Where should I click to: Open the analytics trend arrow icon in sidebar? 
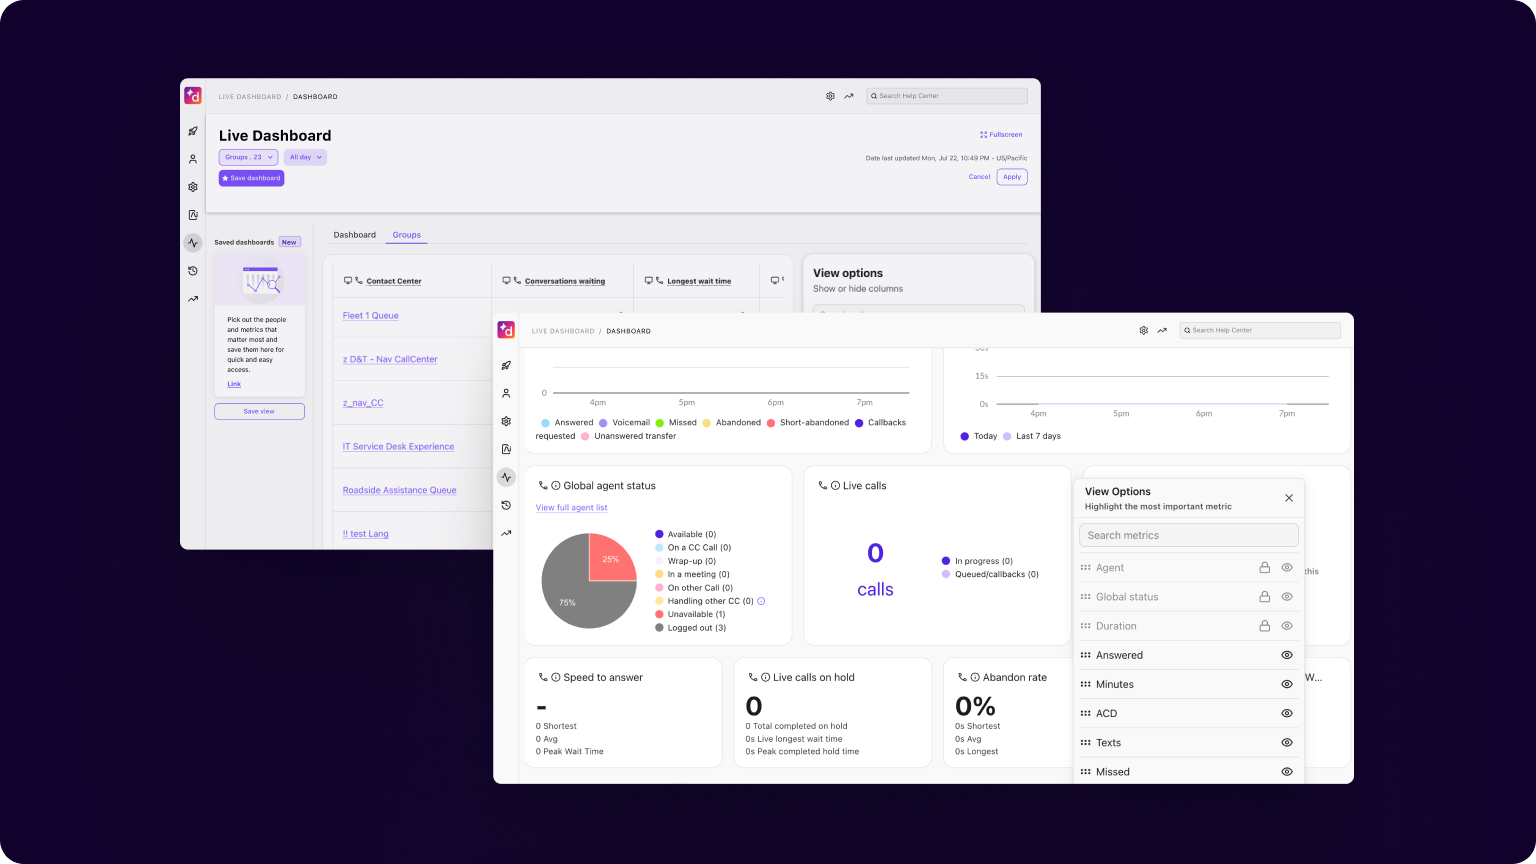[x=193, y=299]
